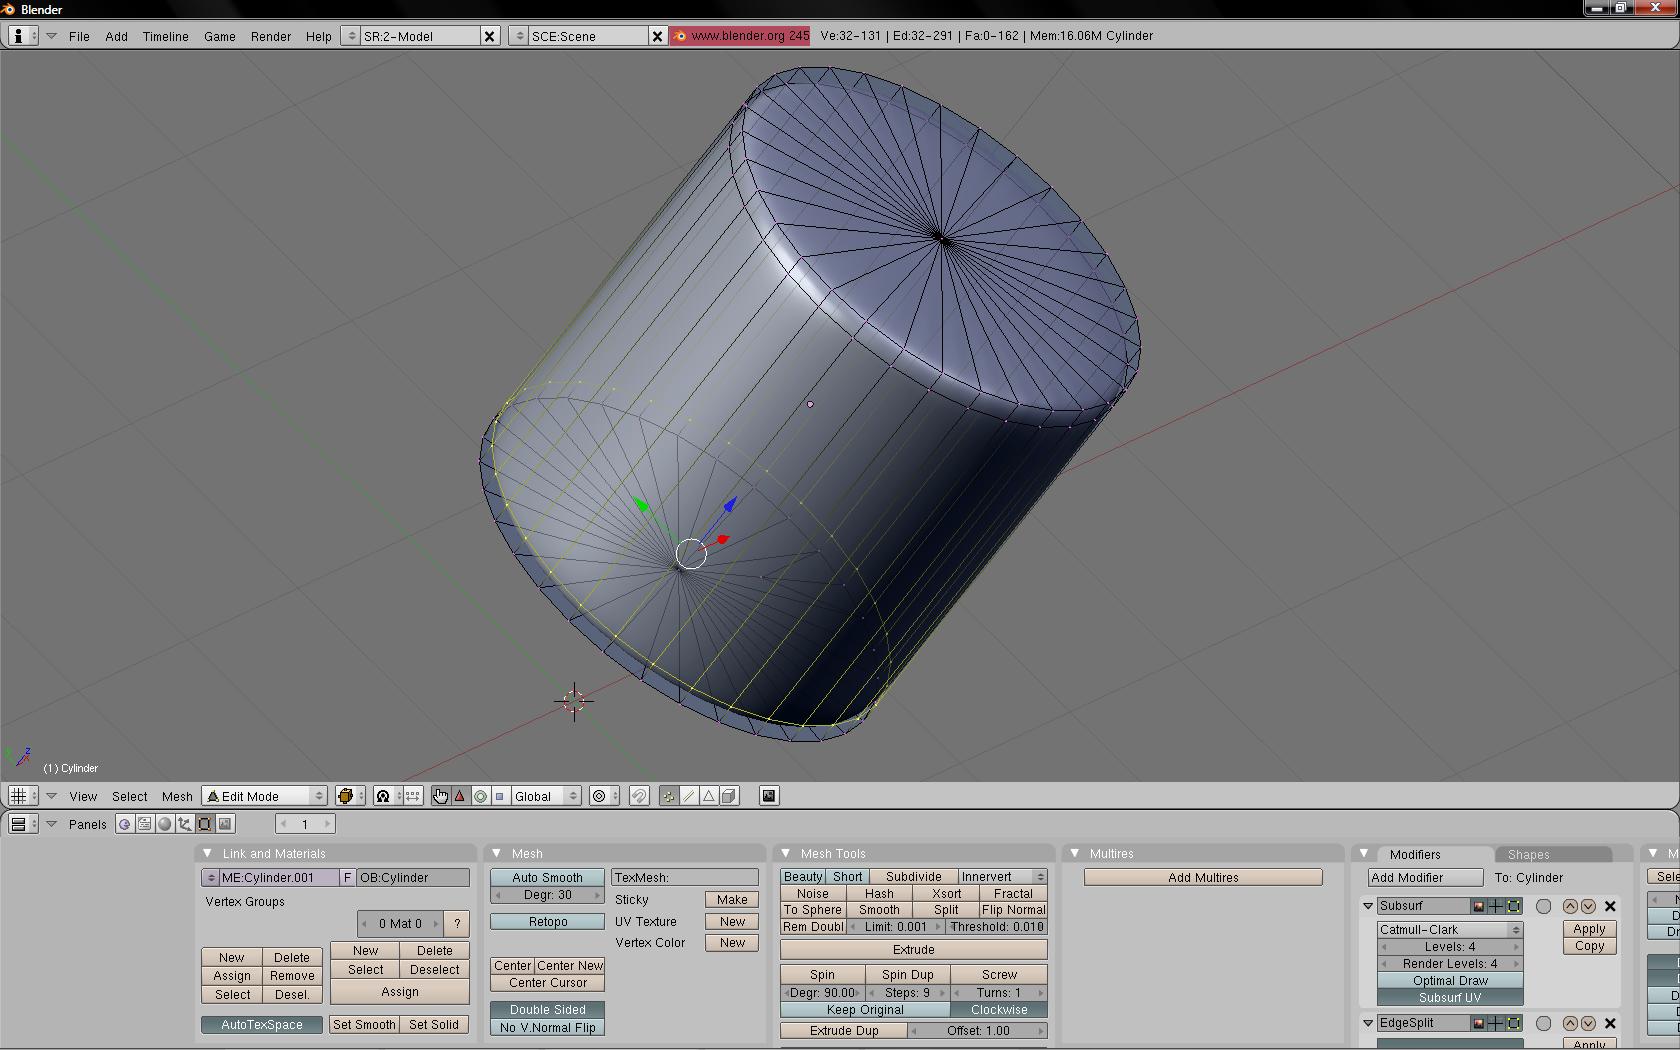Toggle the Double Sided option
The height and width of the screenshot is (1050, 1680).
547,1009
